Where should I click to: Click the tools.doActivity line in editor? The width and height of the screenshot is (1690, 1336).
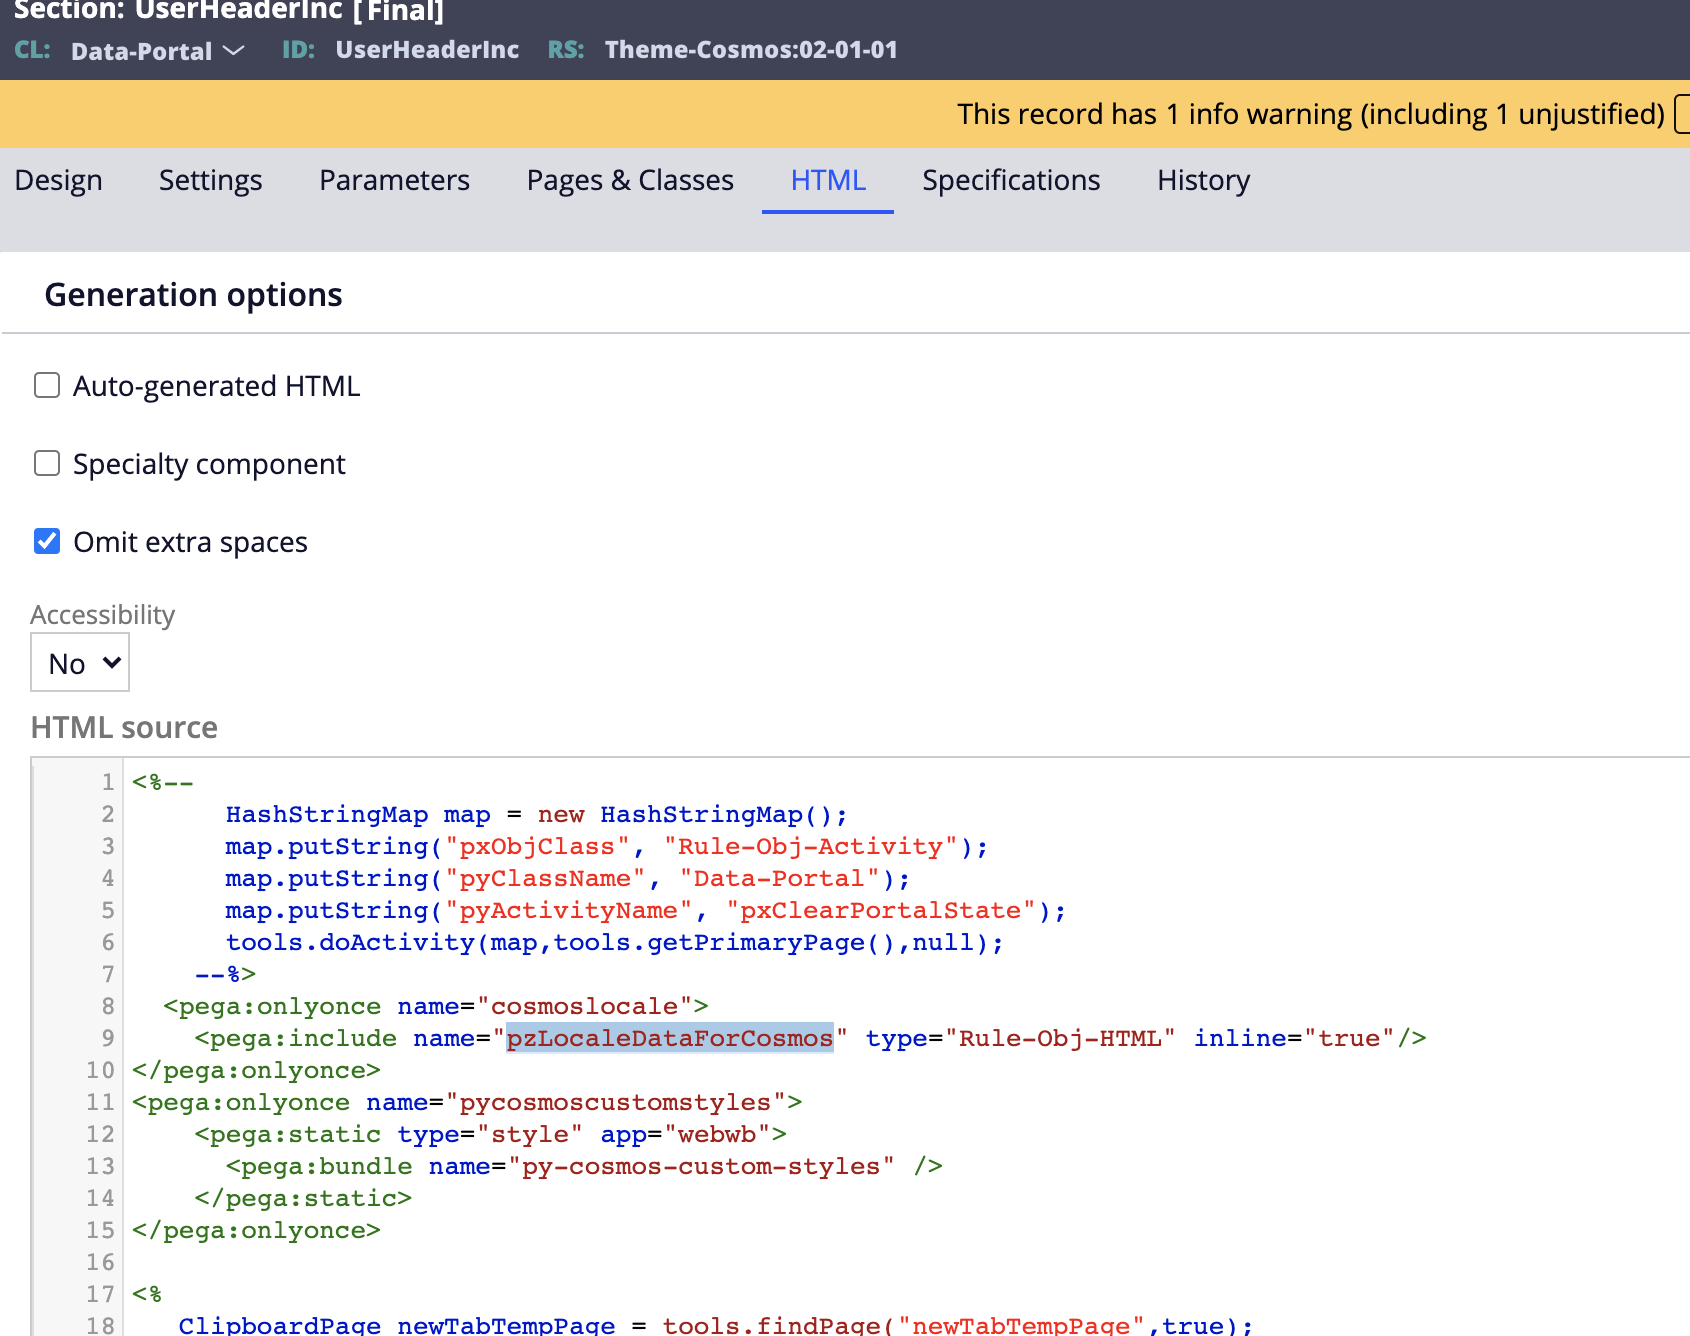coord(614,942)
